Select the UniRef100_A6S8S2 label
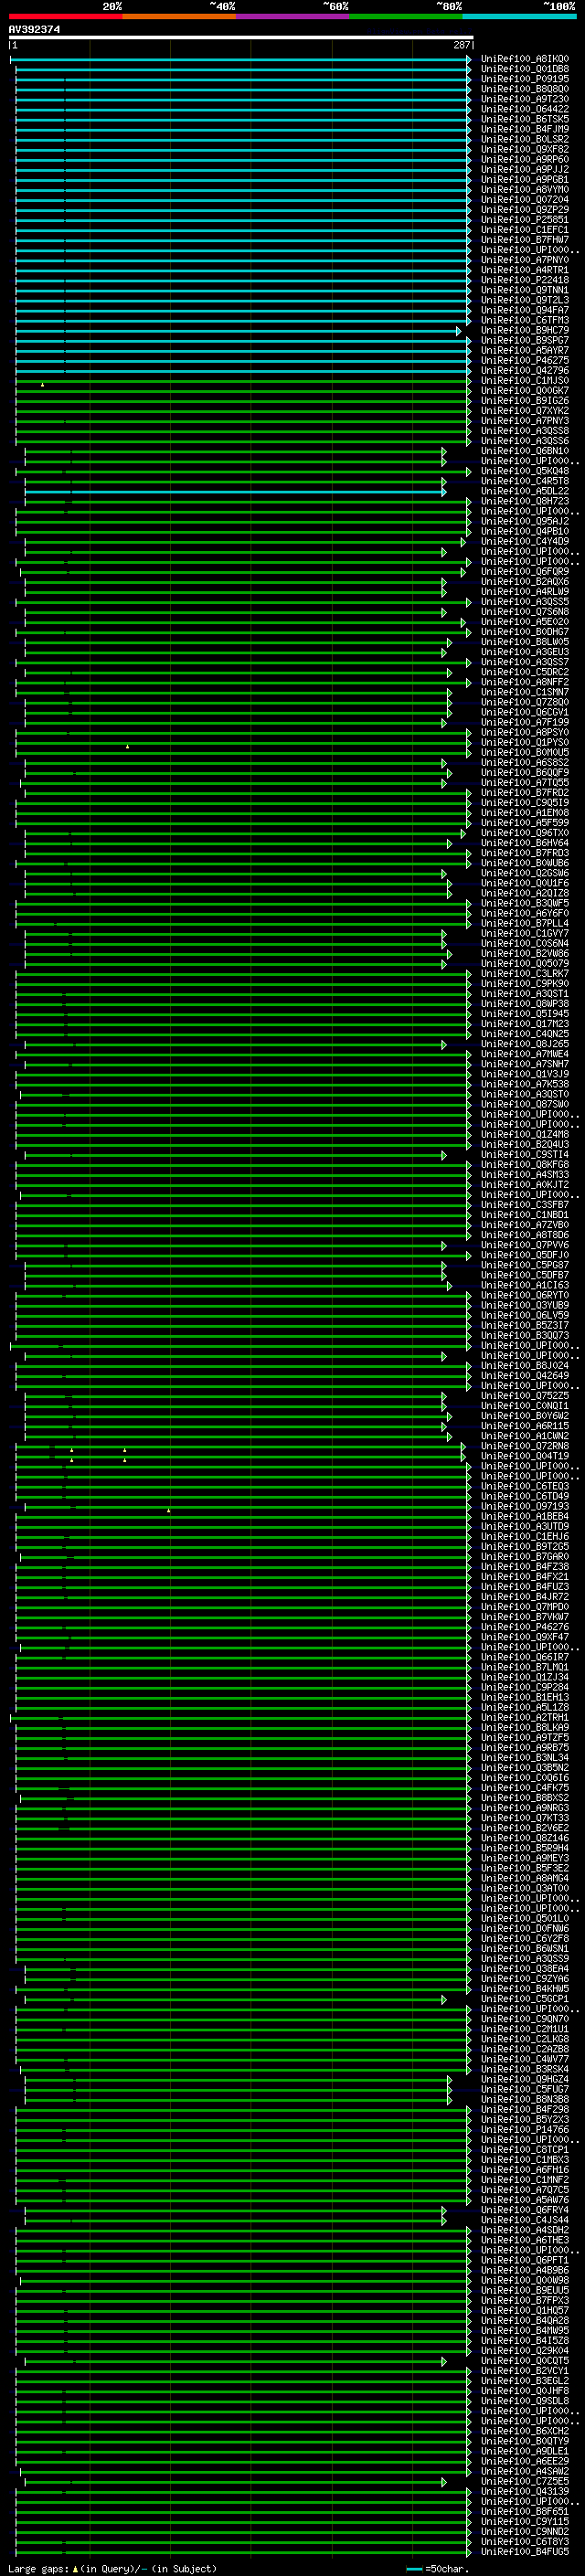 524,762
